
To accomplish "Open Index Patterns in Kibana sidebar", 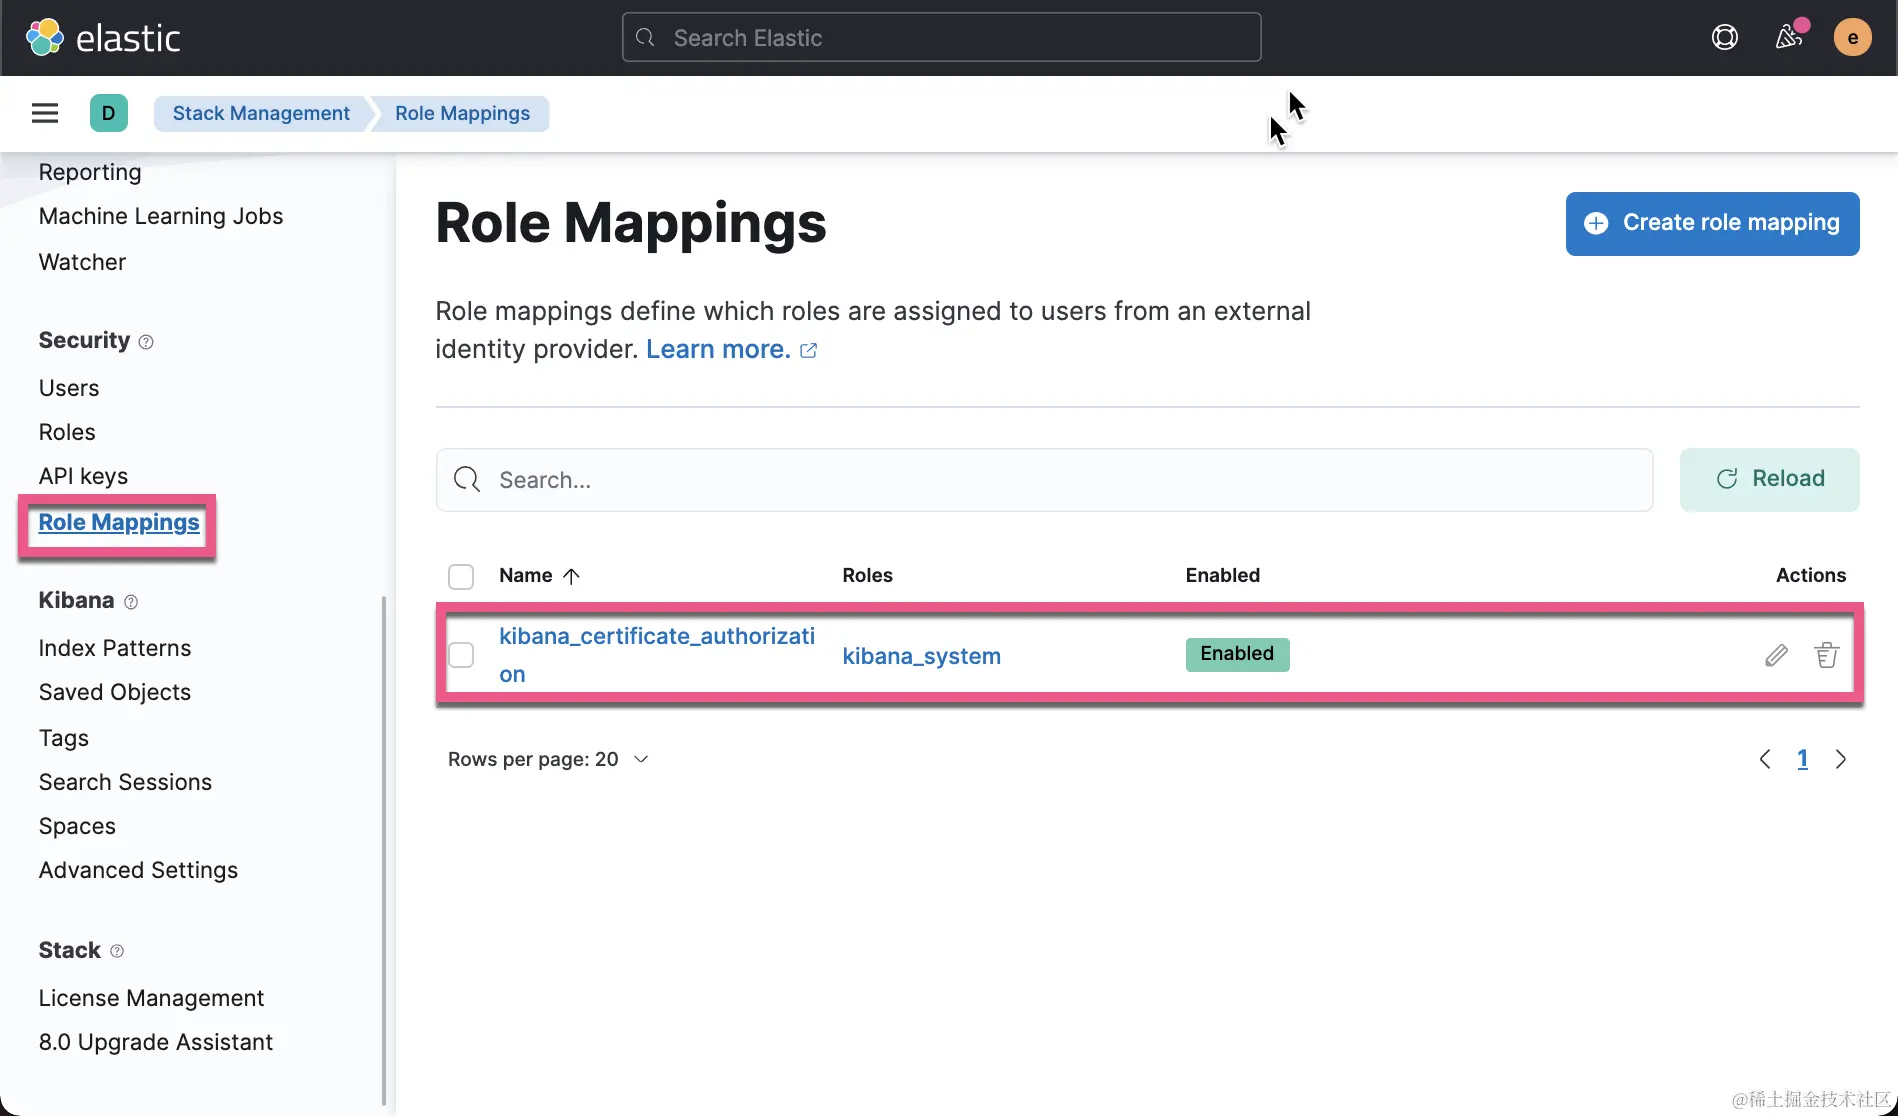I will [115, 648].
